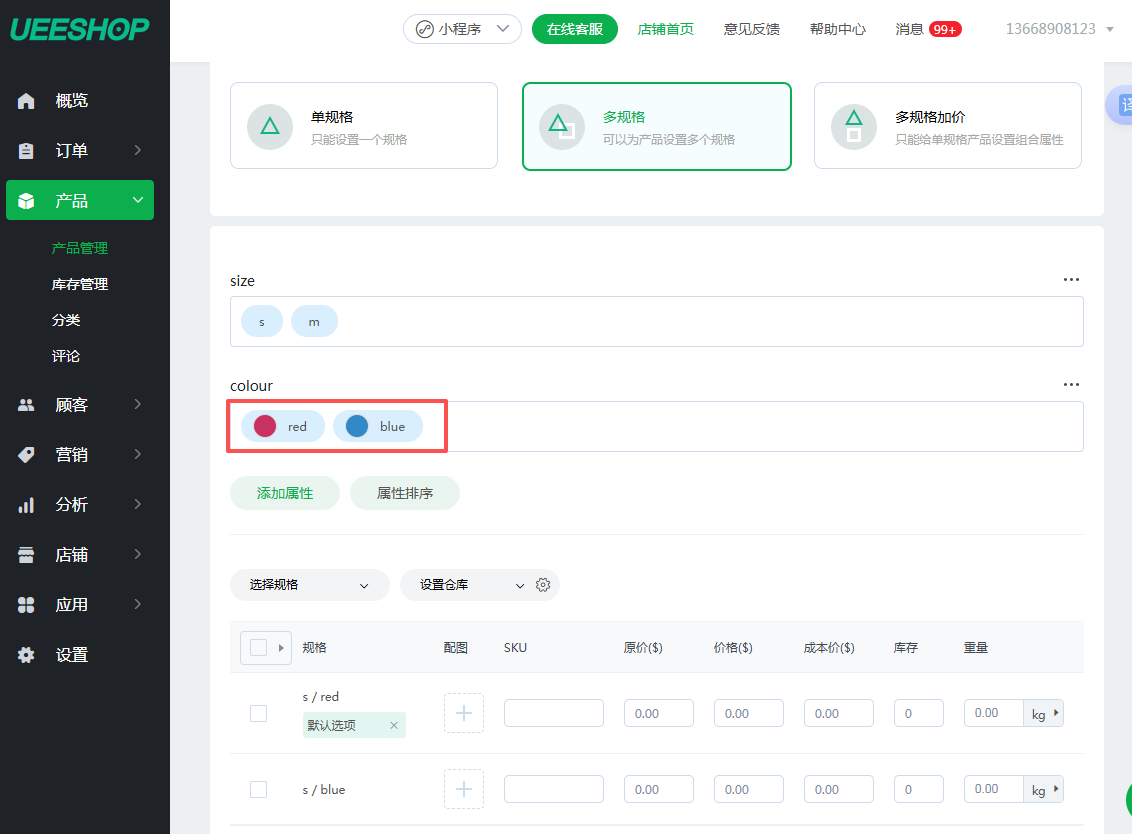1132x834 pixels.
Task: Click the analytics bar chart icon
Action: tap(27, 505)
